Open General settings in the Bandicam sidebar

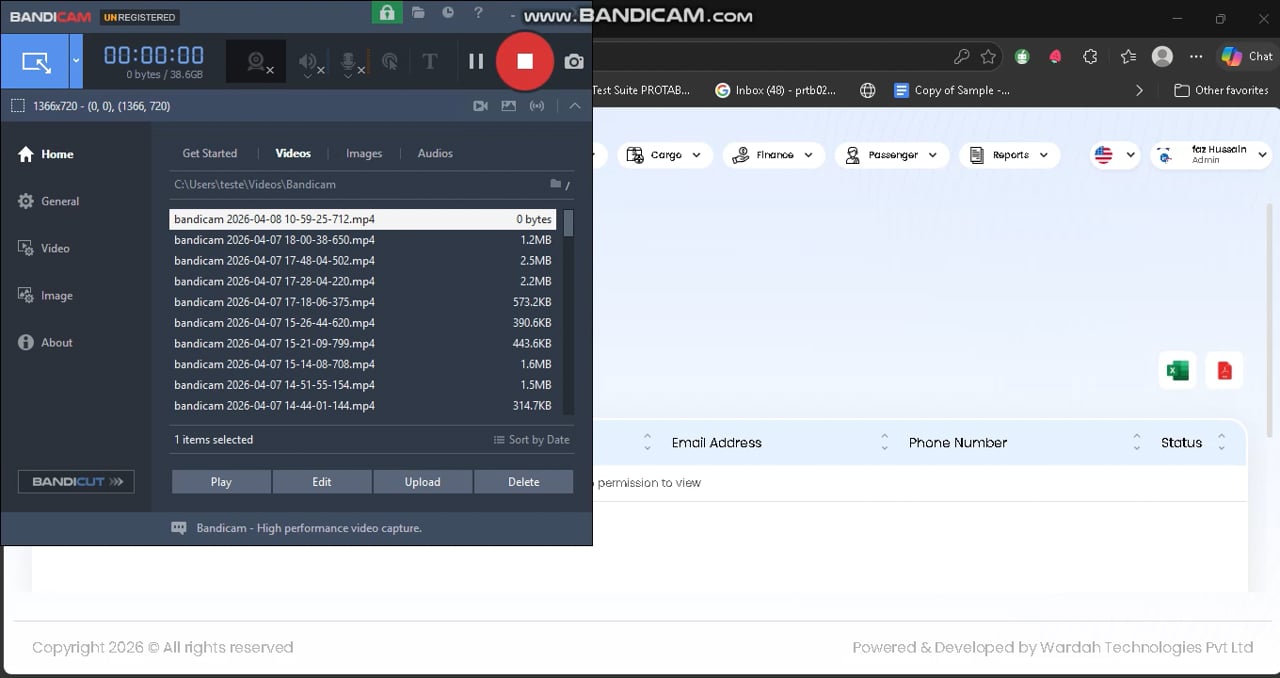49,201
